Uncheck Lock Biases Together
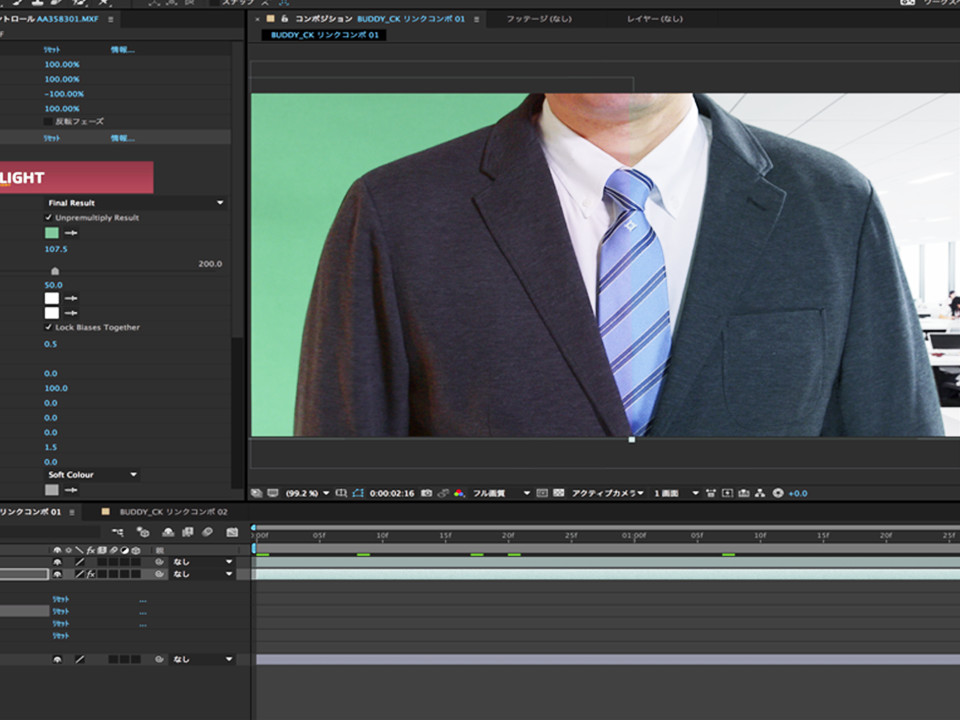This screenshot has width=960, height=720. tap(48, 328)
